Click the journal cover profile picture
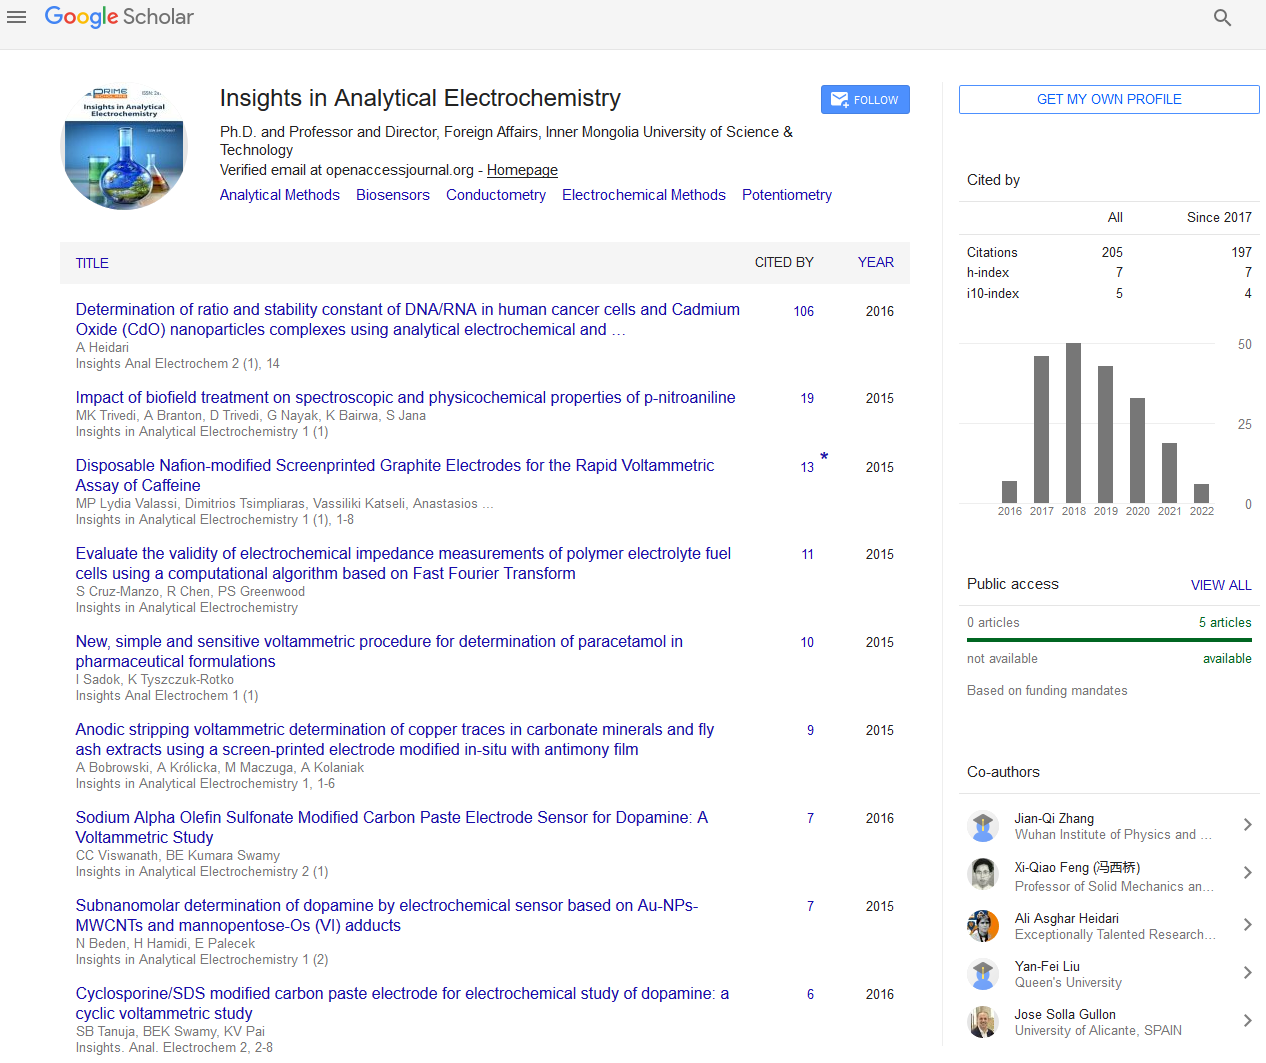Viewport: 1266px width, 1063px height. pos(124,147)
